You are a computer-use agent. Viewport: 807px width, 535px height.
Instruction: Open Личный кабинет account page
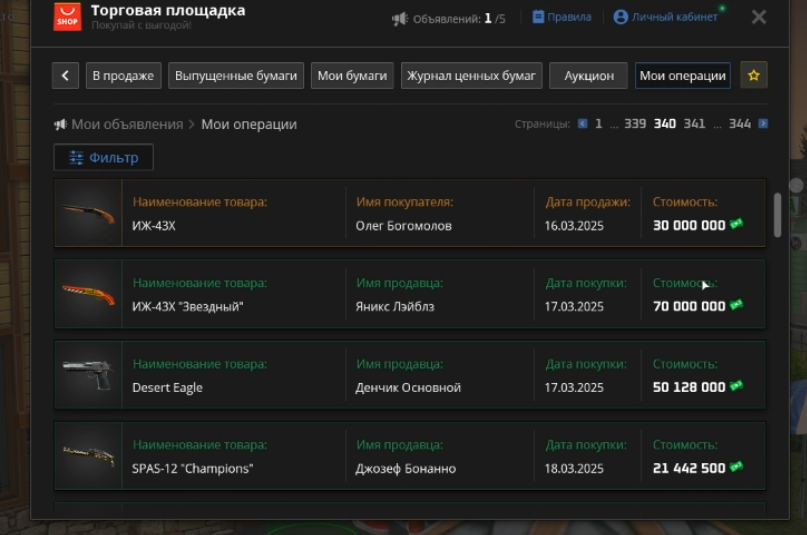[666, 17]
